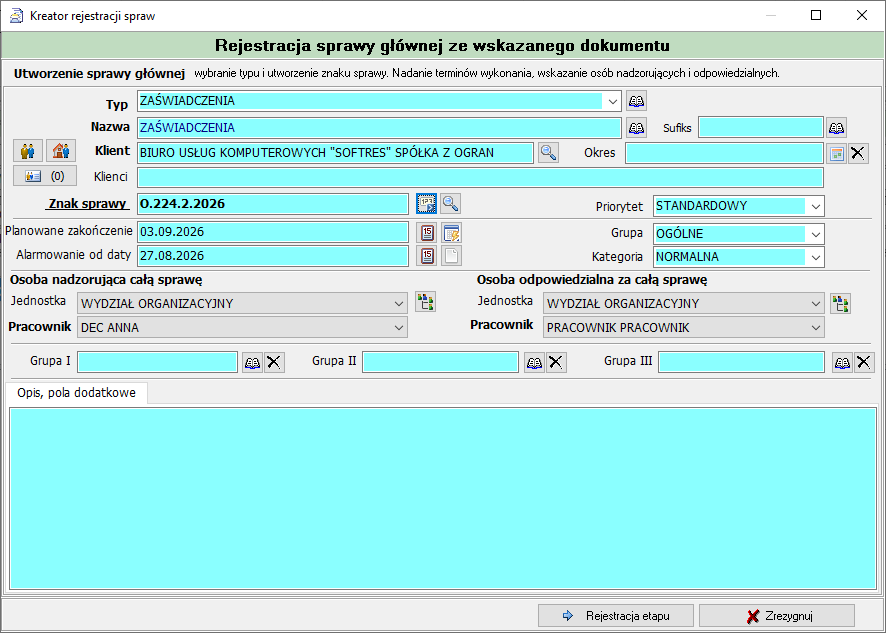Open the dictionary book icon beside the Sufiks field
This screenshot has height=633, width=886.
coord(836,128)
